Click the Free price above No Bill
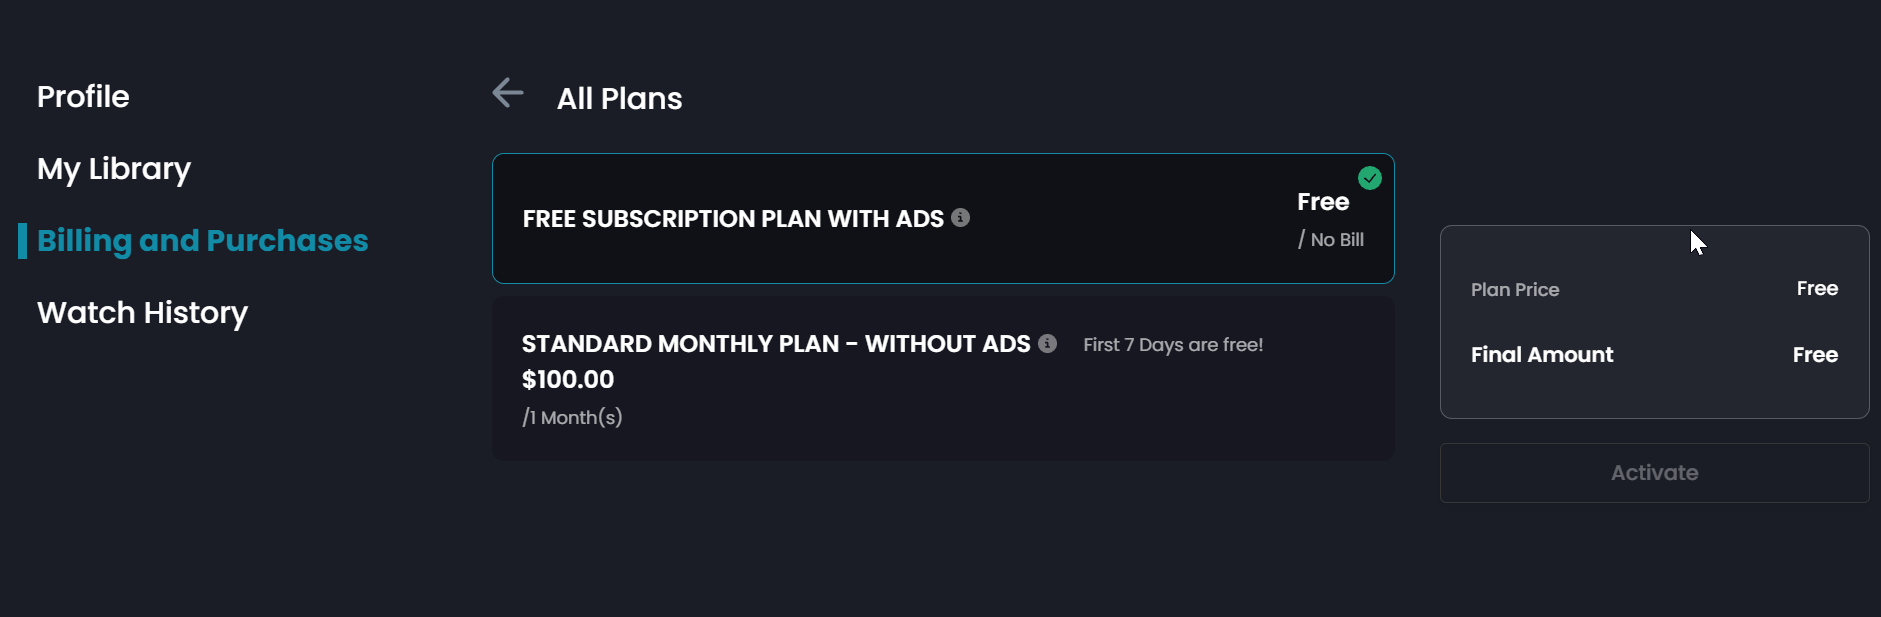This screenshot has height=617, width=1881. (1322, 202)
